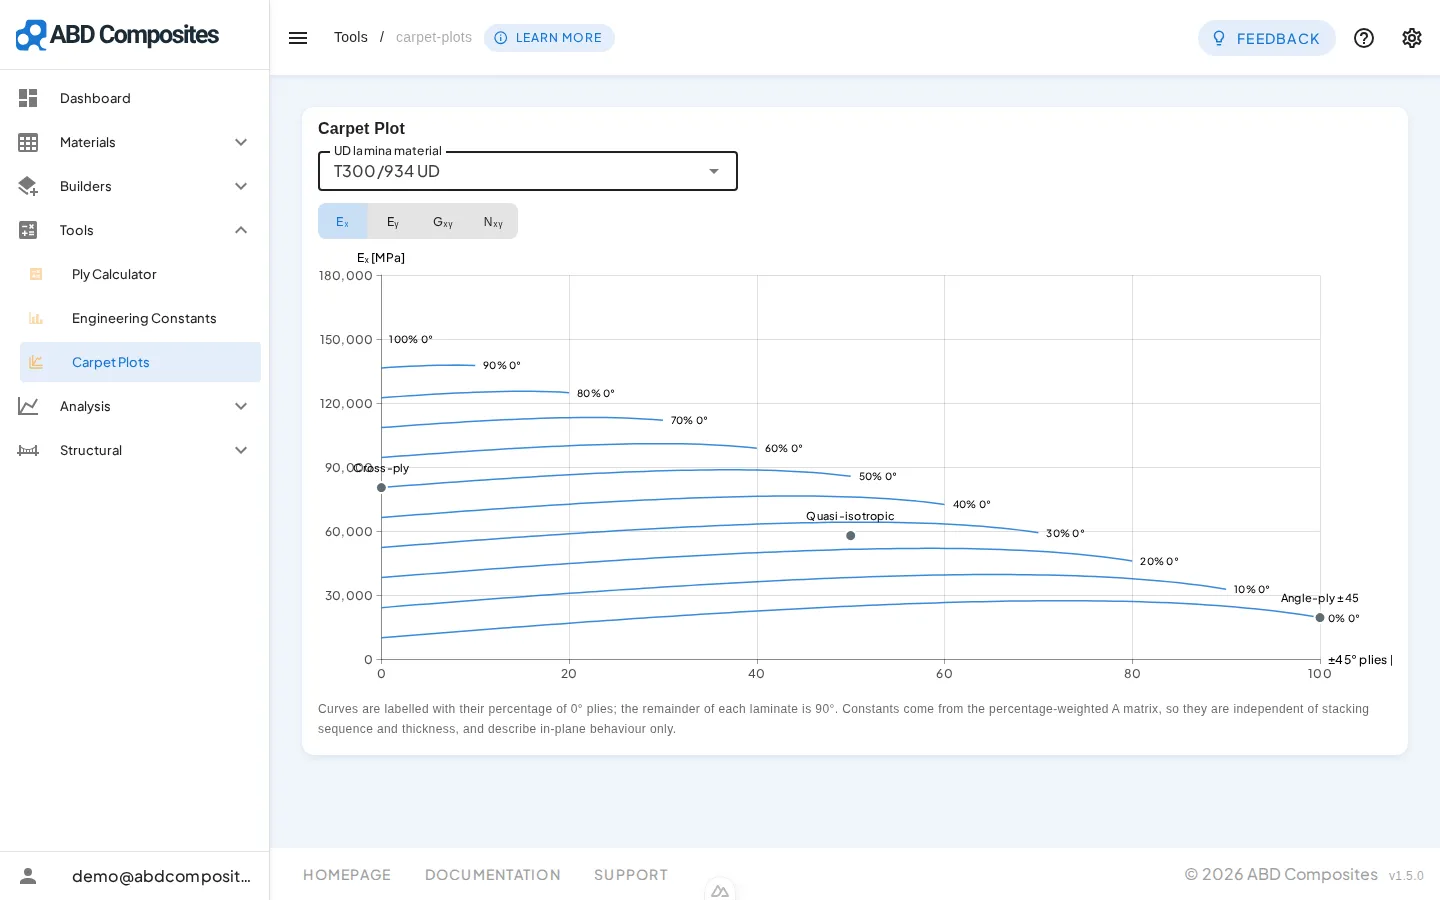
Task: Open the Homepage footer link
Action: click(347, 875)
